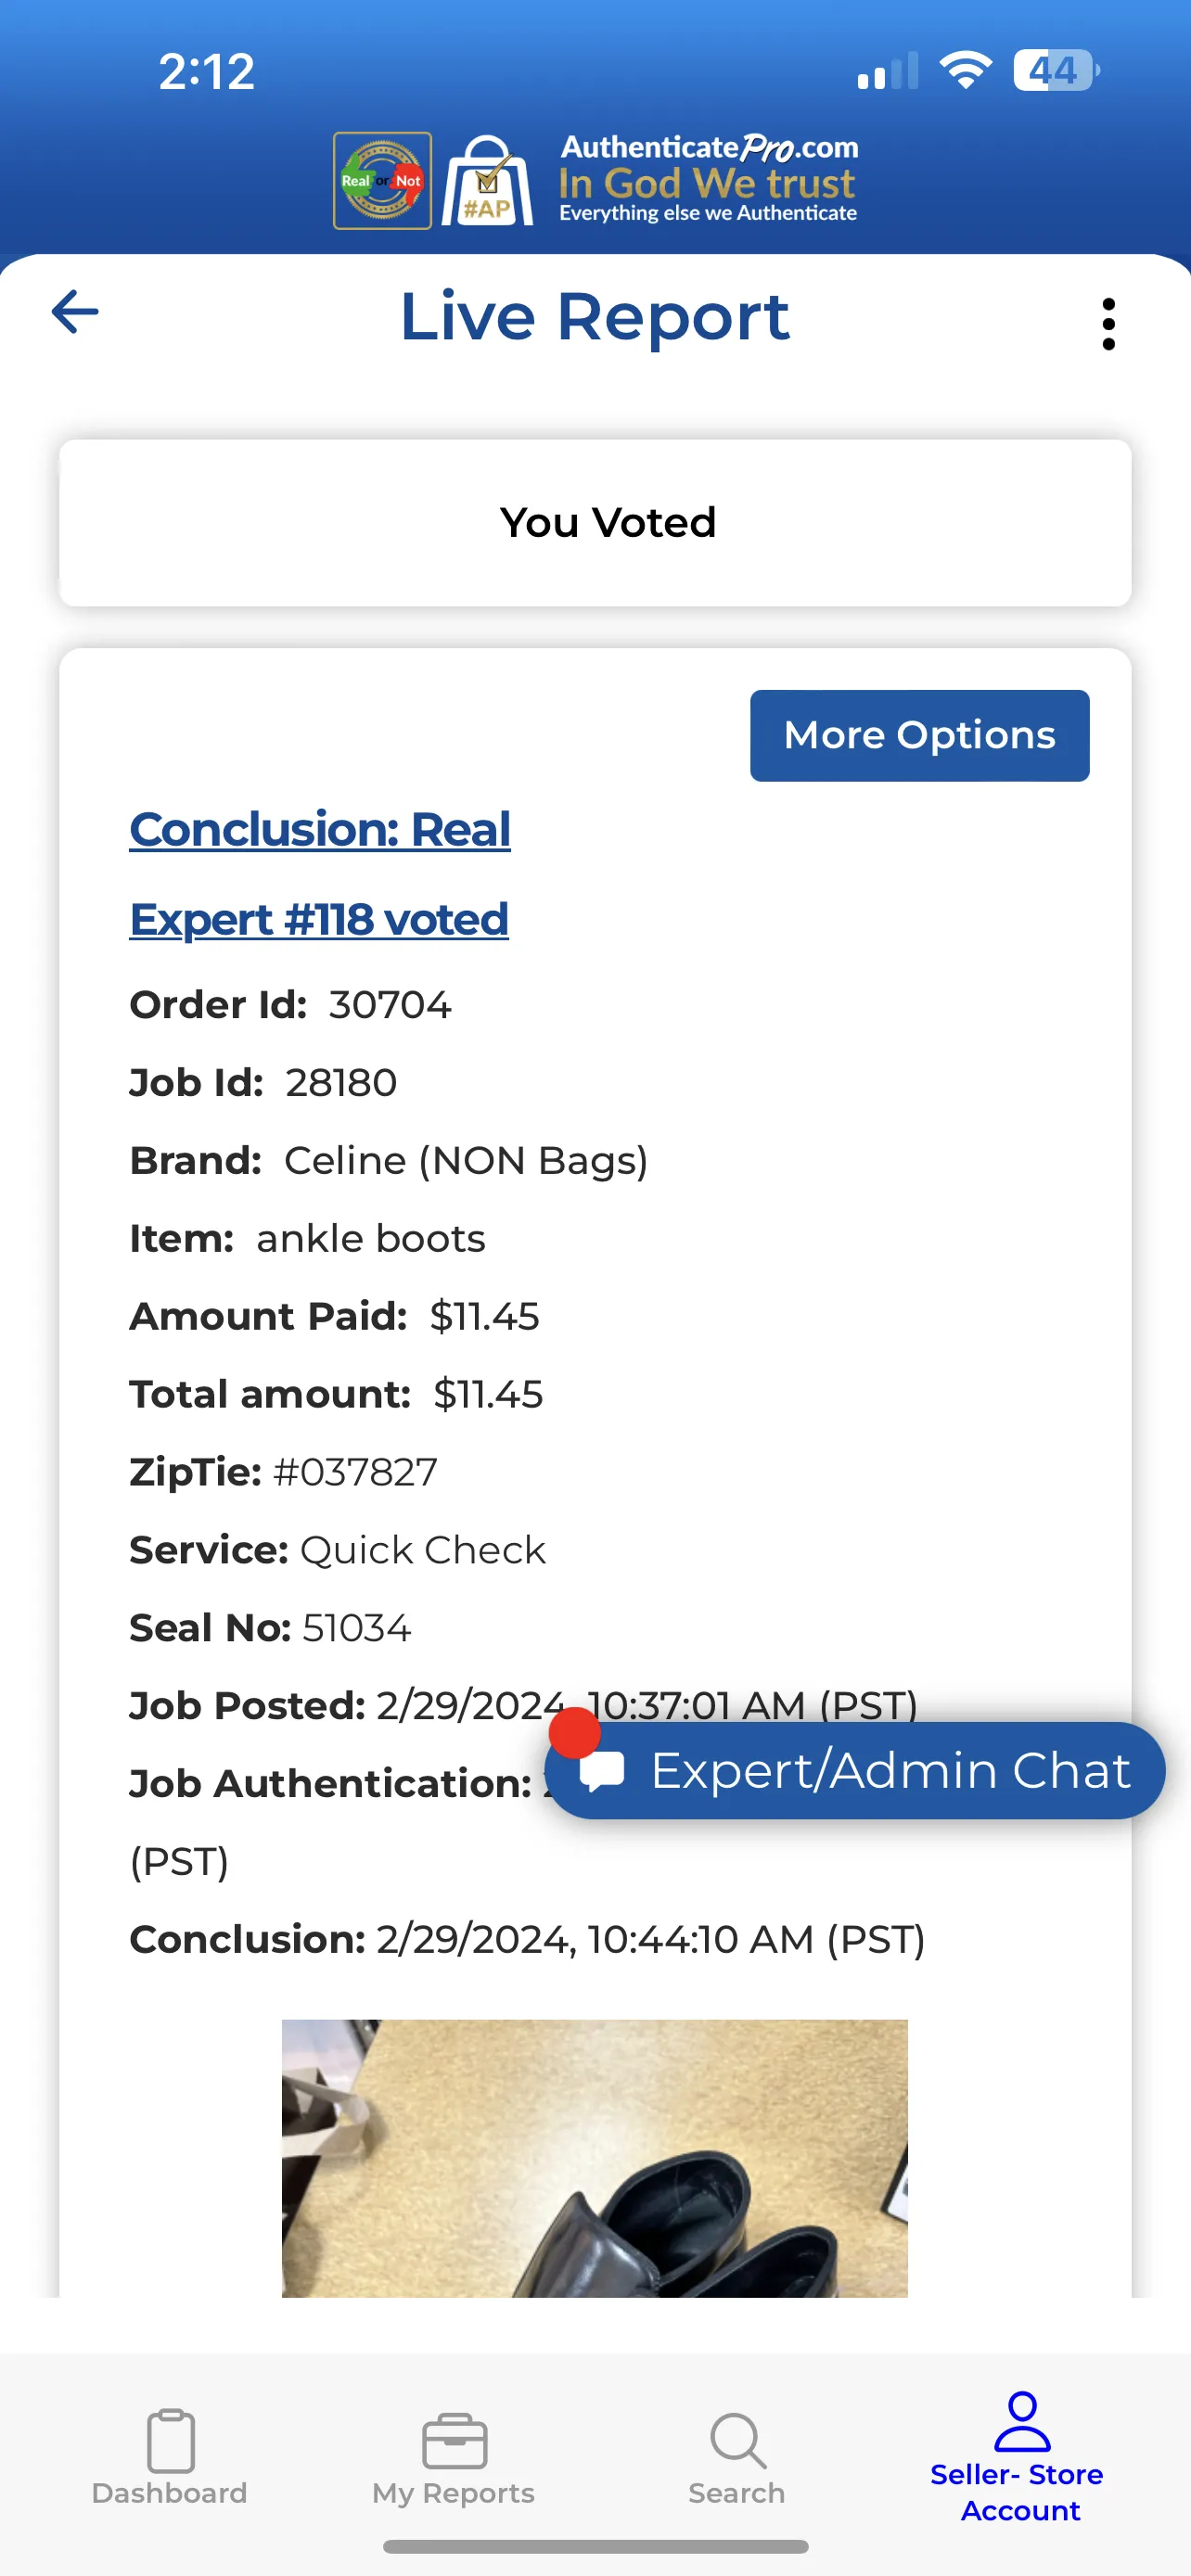Open the Expert #118 voted link

coord(319,919)
